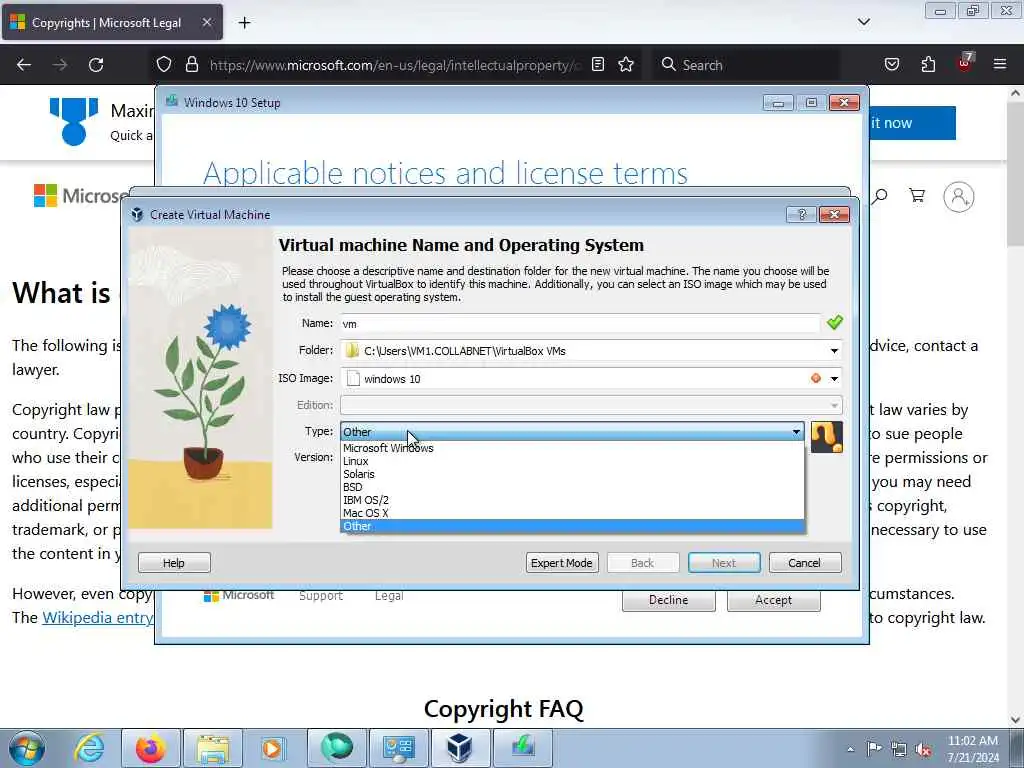Click Support link in Windows 10 Setup
This screenshot has width=1024, height=768.
coord(321,596)
